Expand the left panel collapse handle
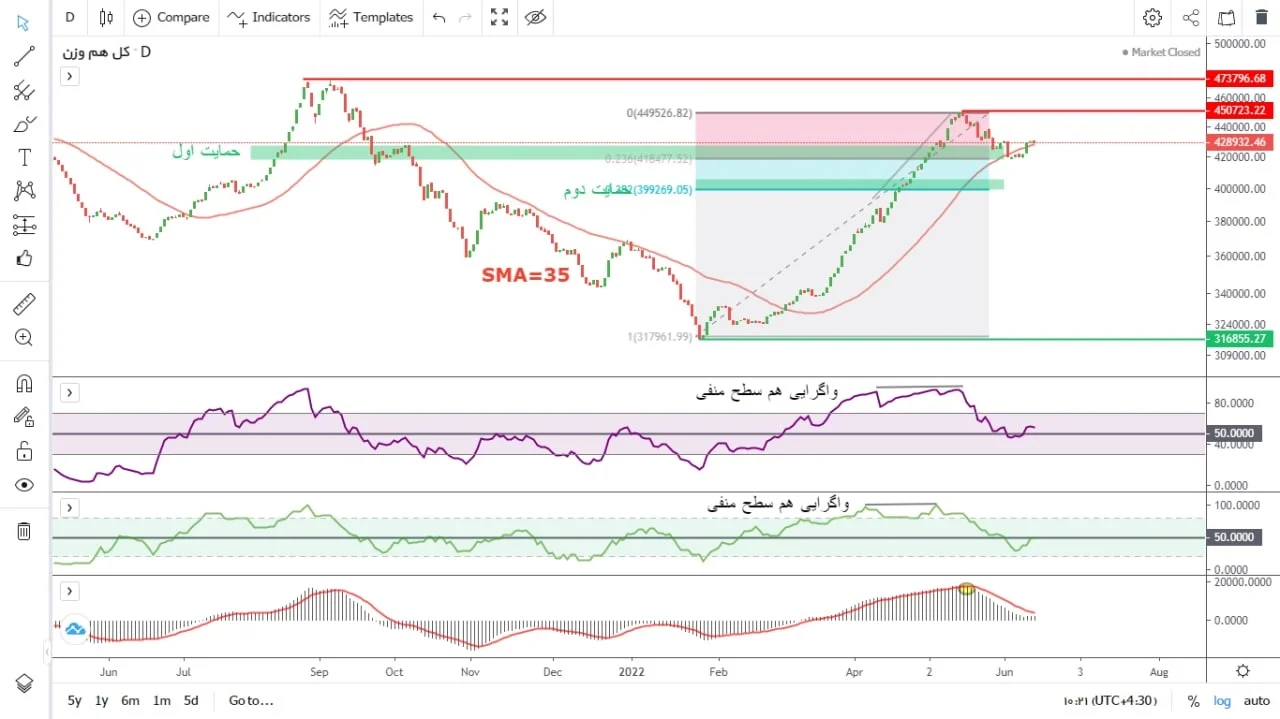The image size is (1280, 719). click(47, 652)
